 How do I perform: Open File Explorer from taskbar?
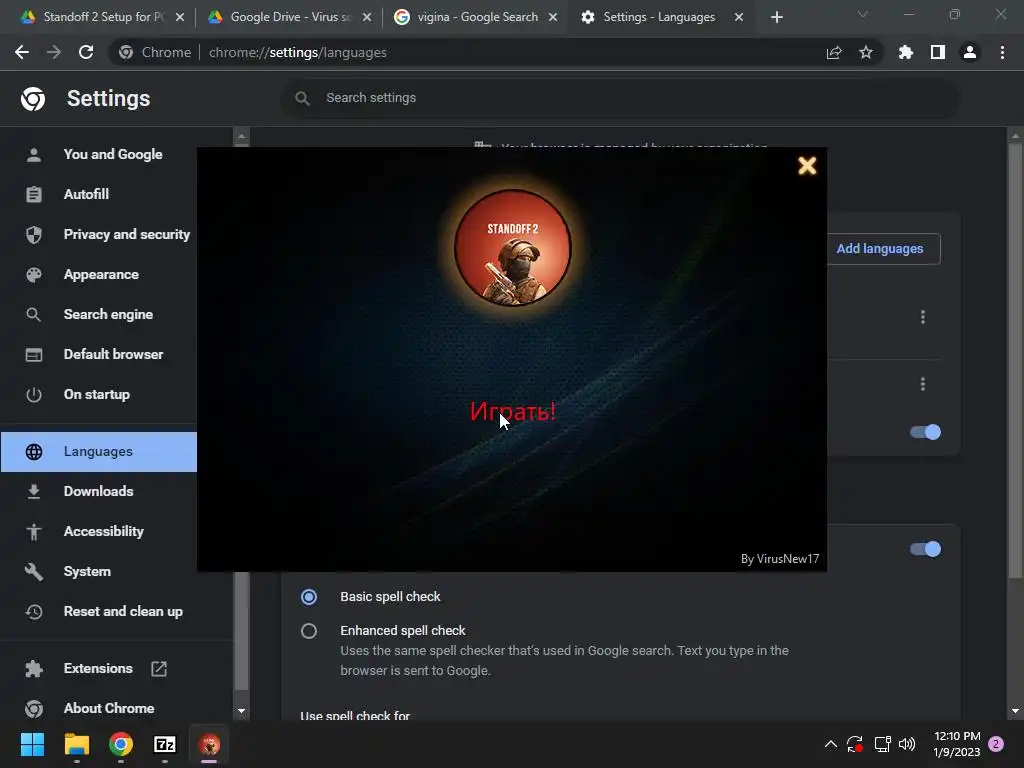point(76,744)
